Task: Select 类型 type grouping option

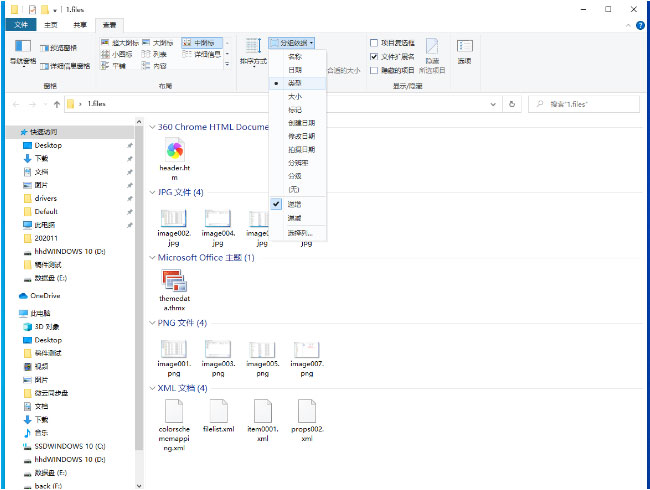Action: (x=297, y=83)
